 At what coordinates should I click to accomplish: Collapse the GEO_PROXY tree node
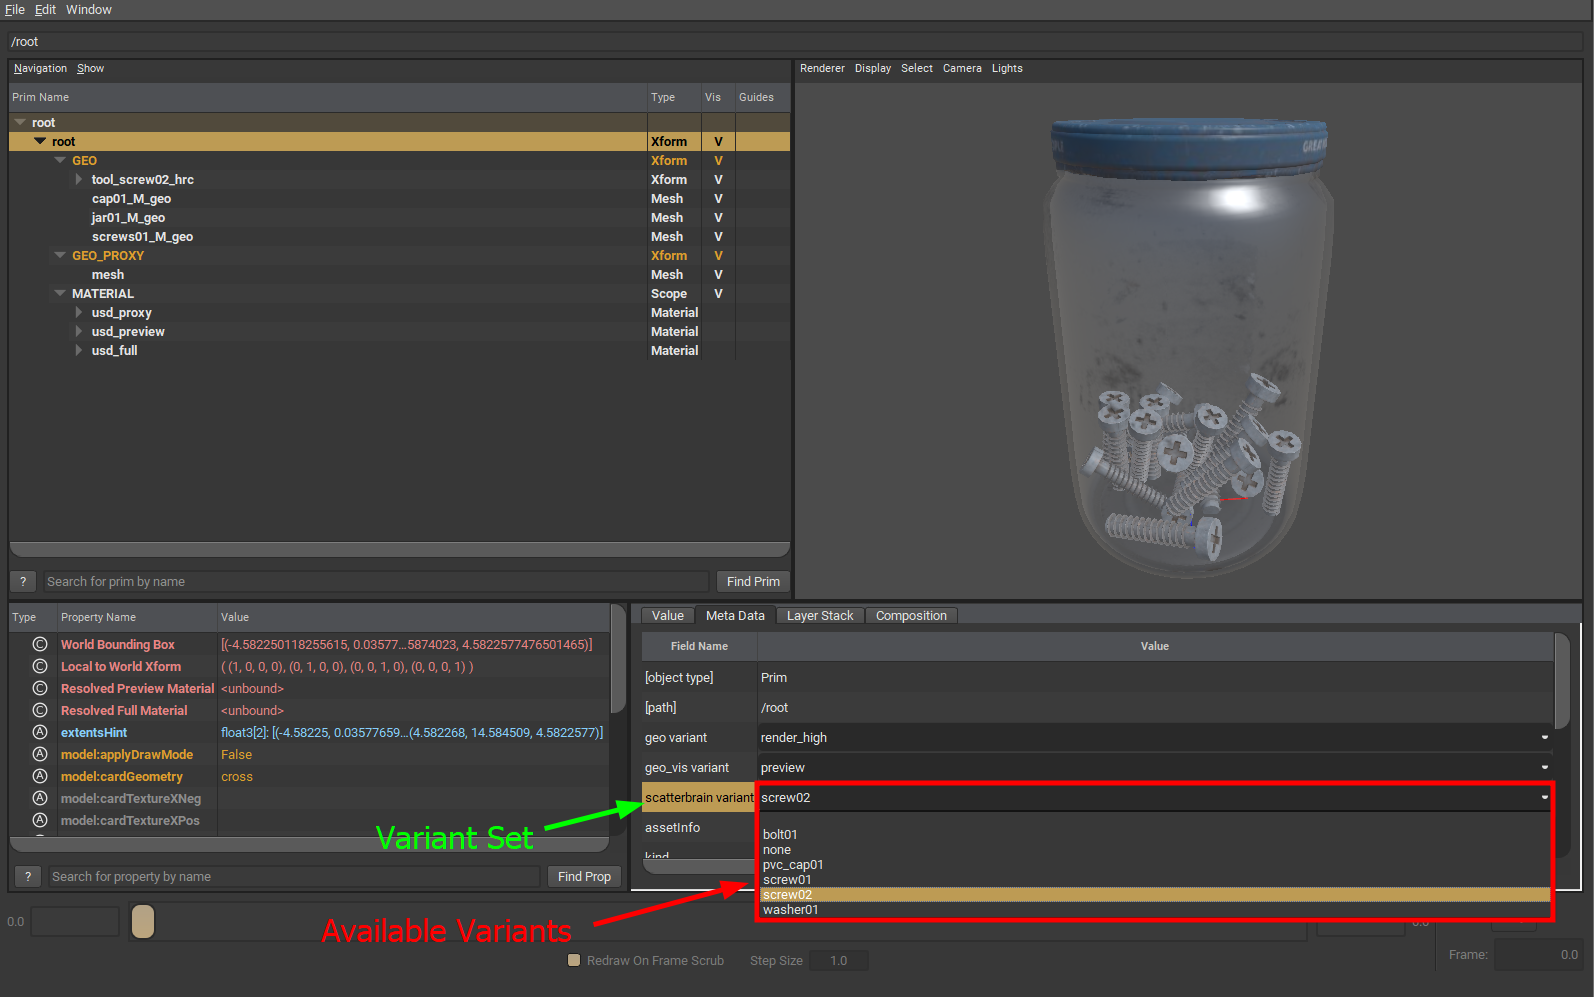click(60, 256)
